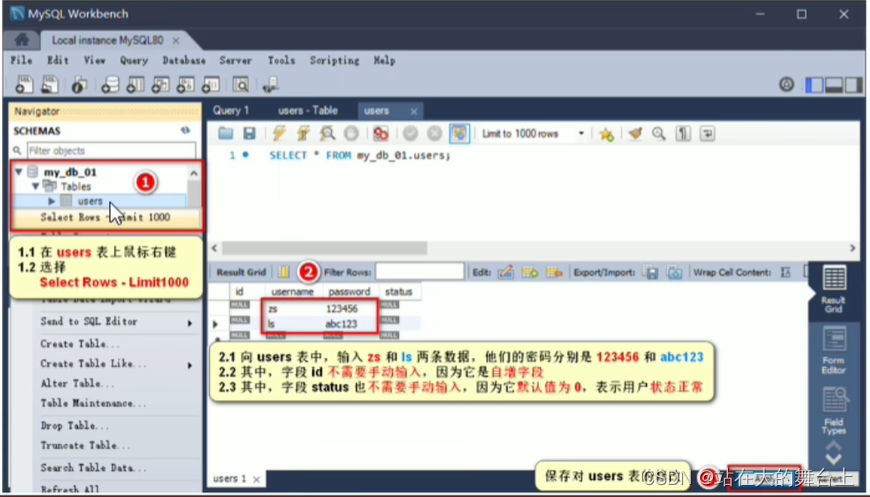Open the Scripting menu

coord(334,60)
